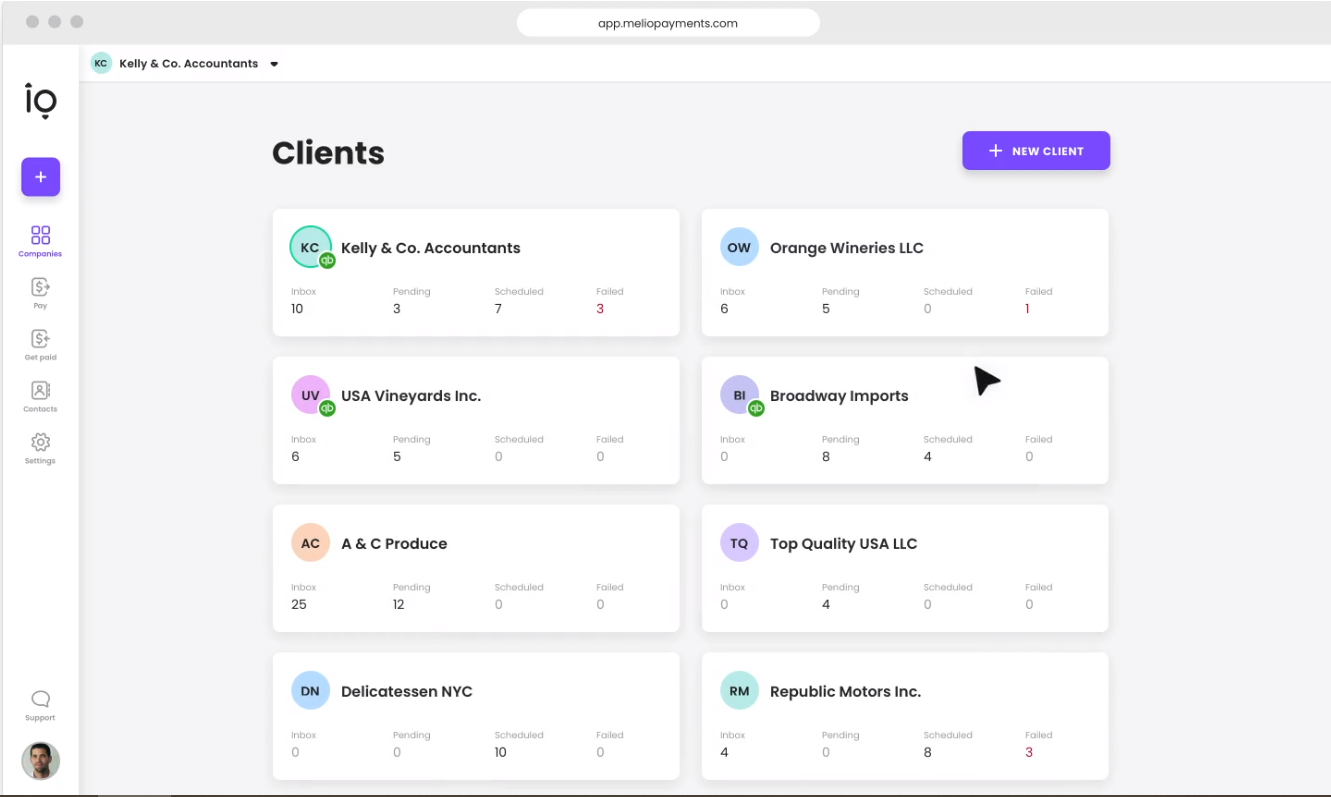This screenshot has height=797, width=1331.
Task: Click the Scheduled label on USA Vineyards card
Action: (x=519, y=439)
